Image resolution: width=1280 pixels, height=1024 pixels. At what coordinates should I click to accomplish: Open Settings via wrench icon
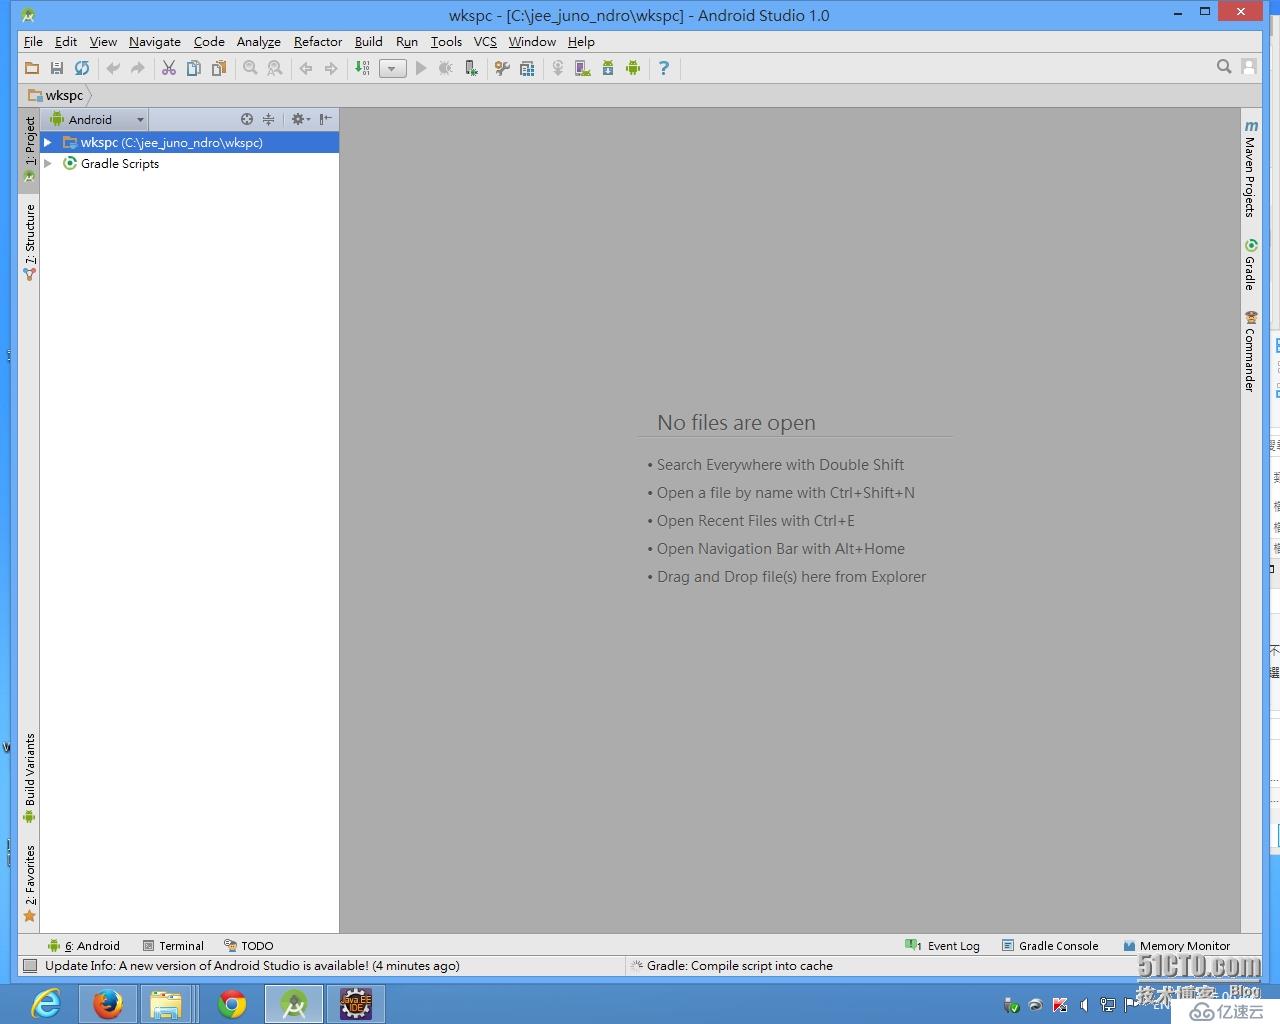pos(502,68)
